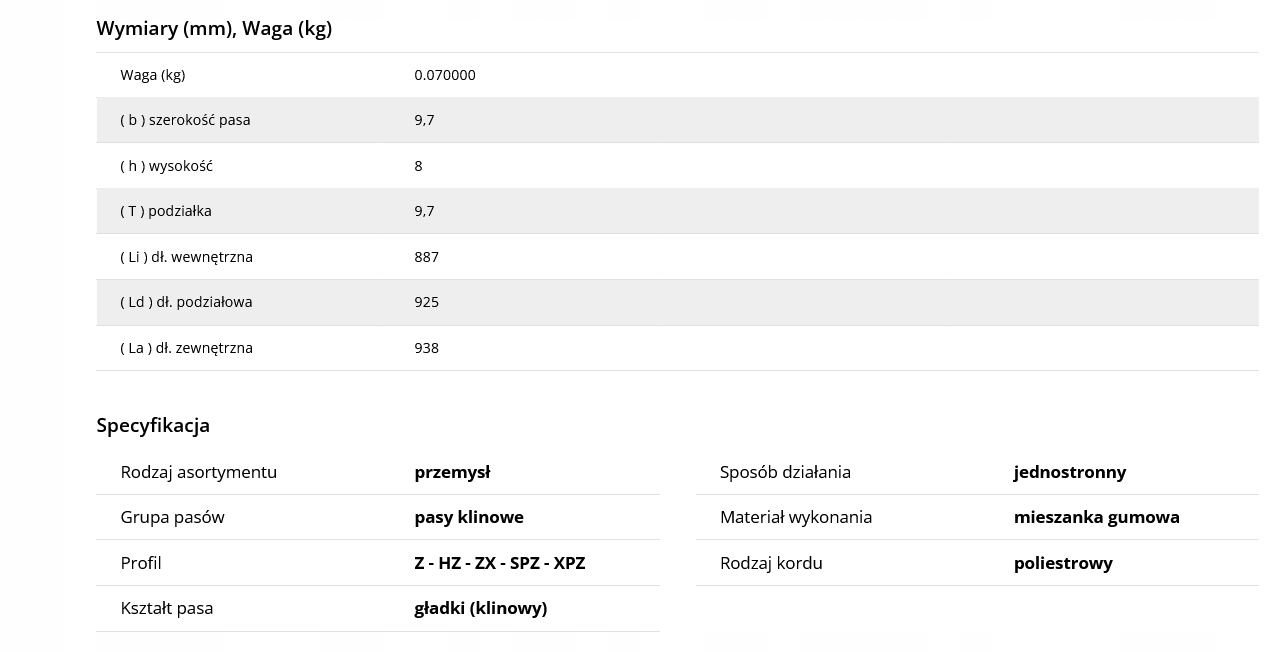Click the 'poliestrowy' cord type value
The height and width of the screenshot is (652, 1279).
1063,563
